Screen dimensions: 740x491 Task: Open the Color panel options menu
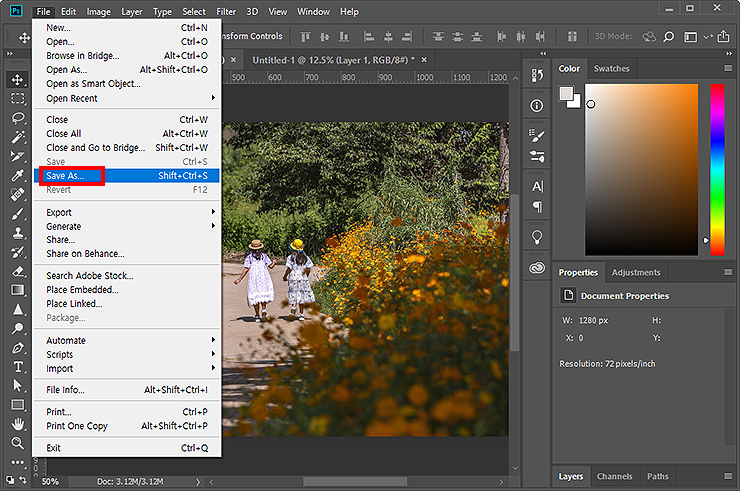tap(728, 68)
